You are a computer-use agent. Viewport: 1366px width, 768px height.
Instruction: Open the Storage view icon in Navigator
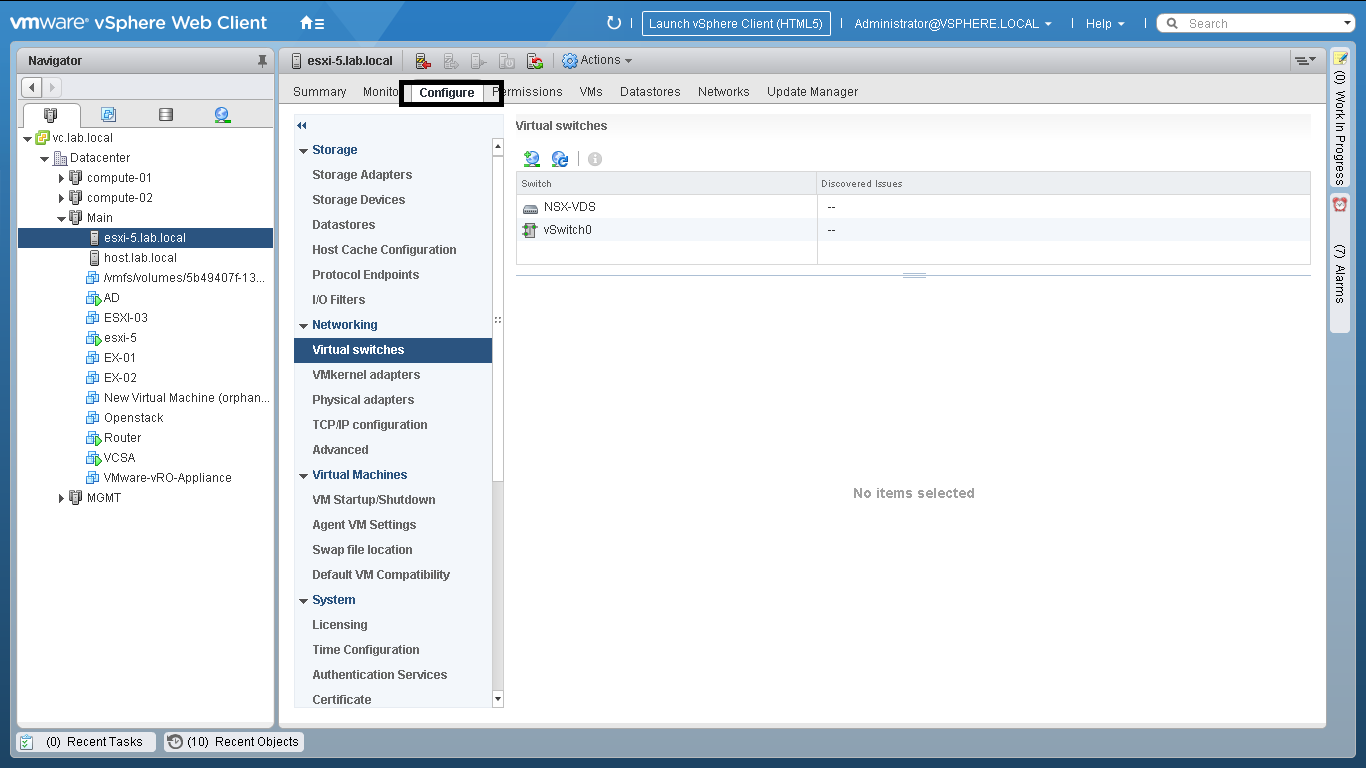(166, 115)
